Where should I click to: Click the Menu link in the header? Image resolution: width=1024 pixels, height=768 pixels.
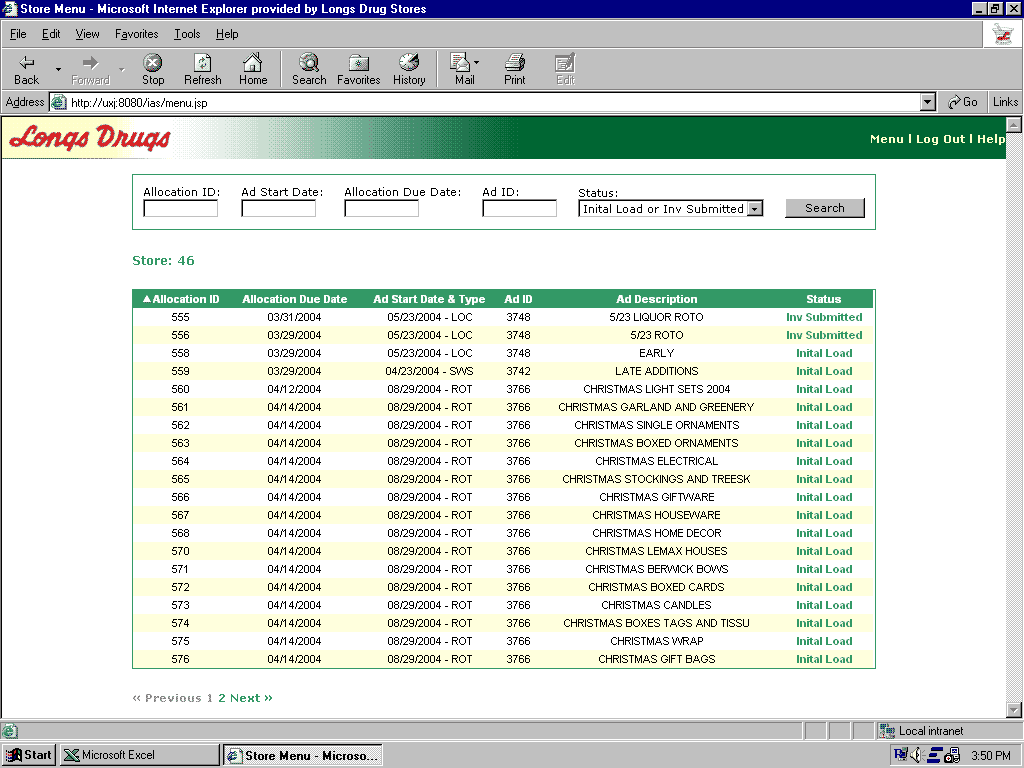tap(886, 138)
